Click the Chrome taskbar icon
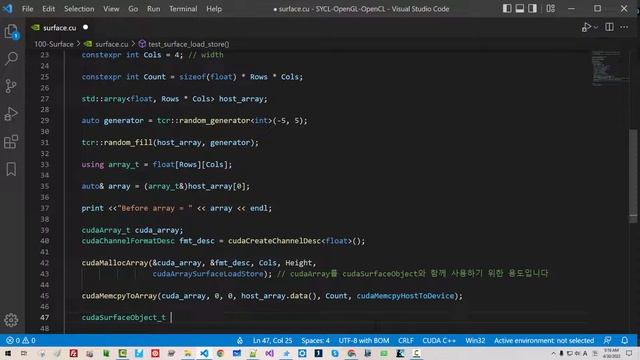Image resolution: width=640 pixels, height=360 pixels. [x=220, y=353]
